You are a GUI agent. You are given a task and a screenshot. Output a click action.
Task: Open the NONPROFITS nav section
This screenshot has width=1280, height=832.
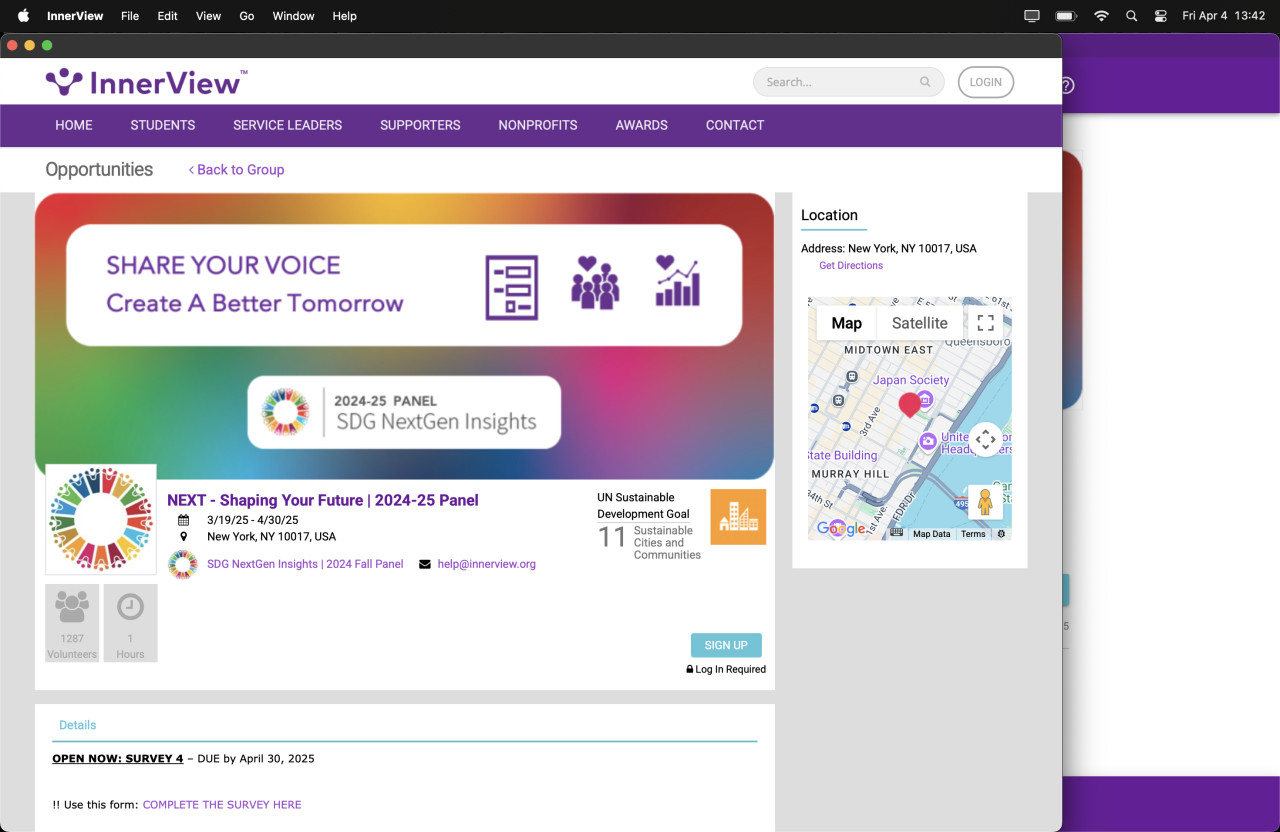538,125
